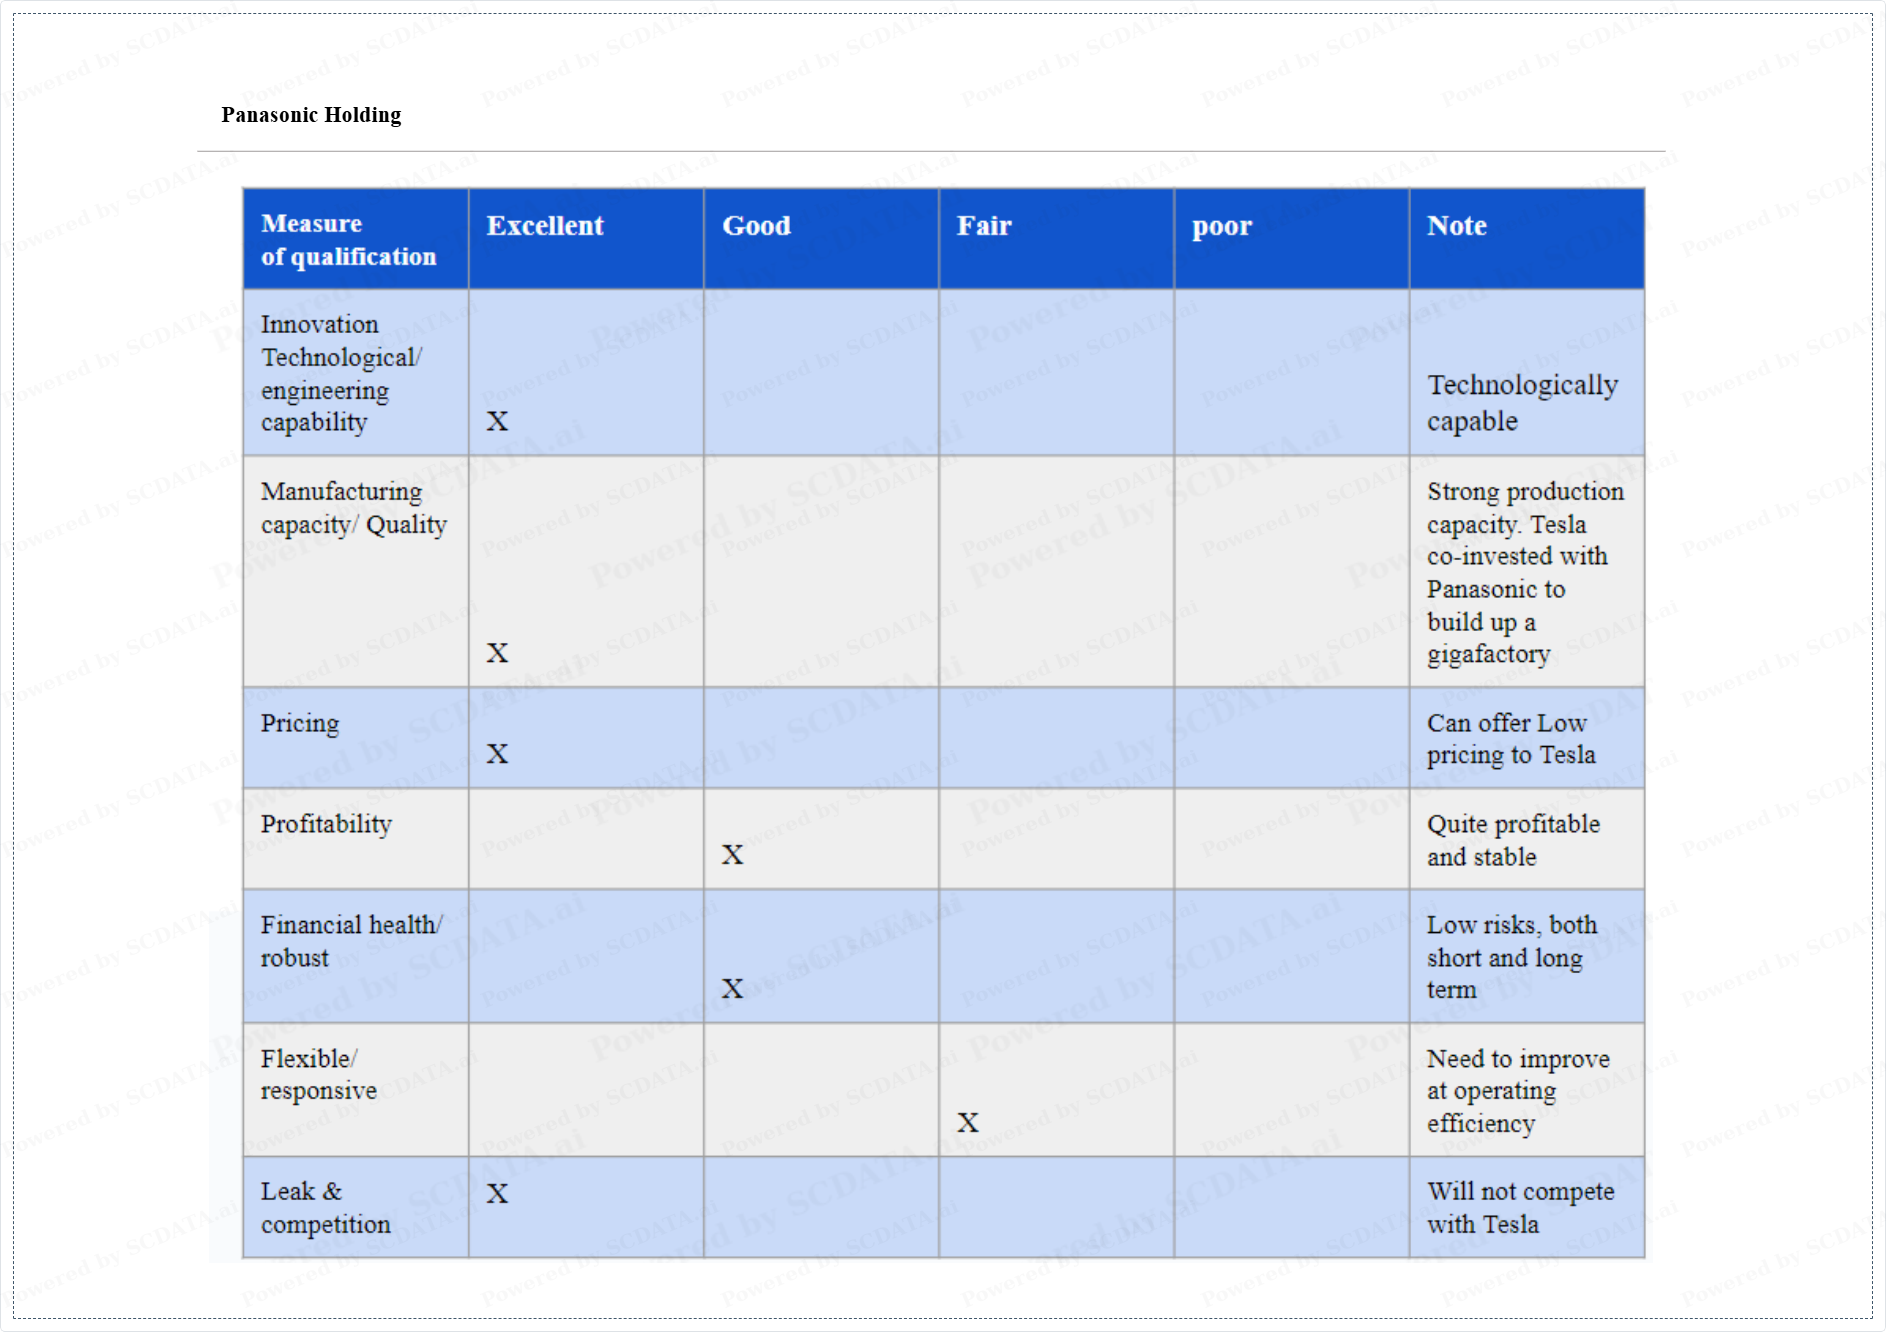Viewport: 1886px width, 1332px height.
Task: Select the 'poor' column header
Action: pos(1291,239)
